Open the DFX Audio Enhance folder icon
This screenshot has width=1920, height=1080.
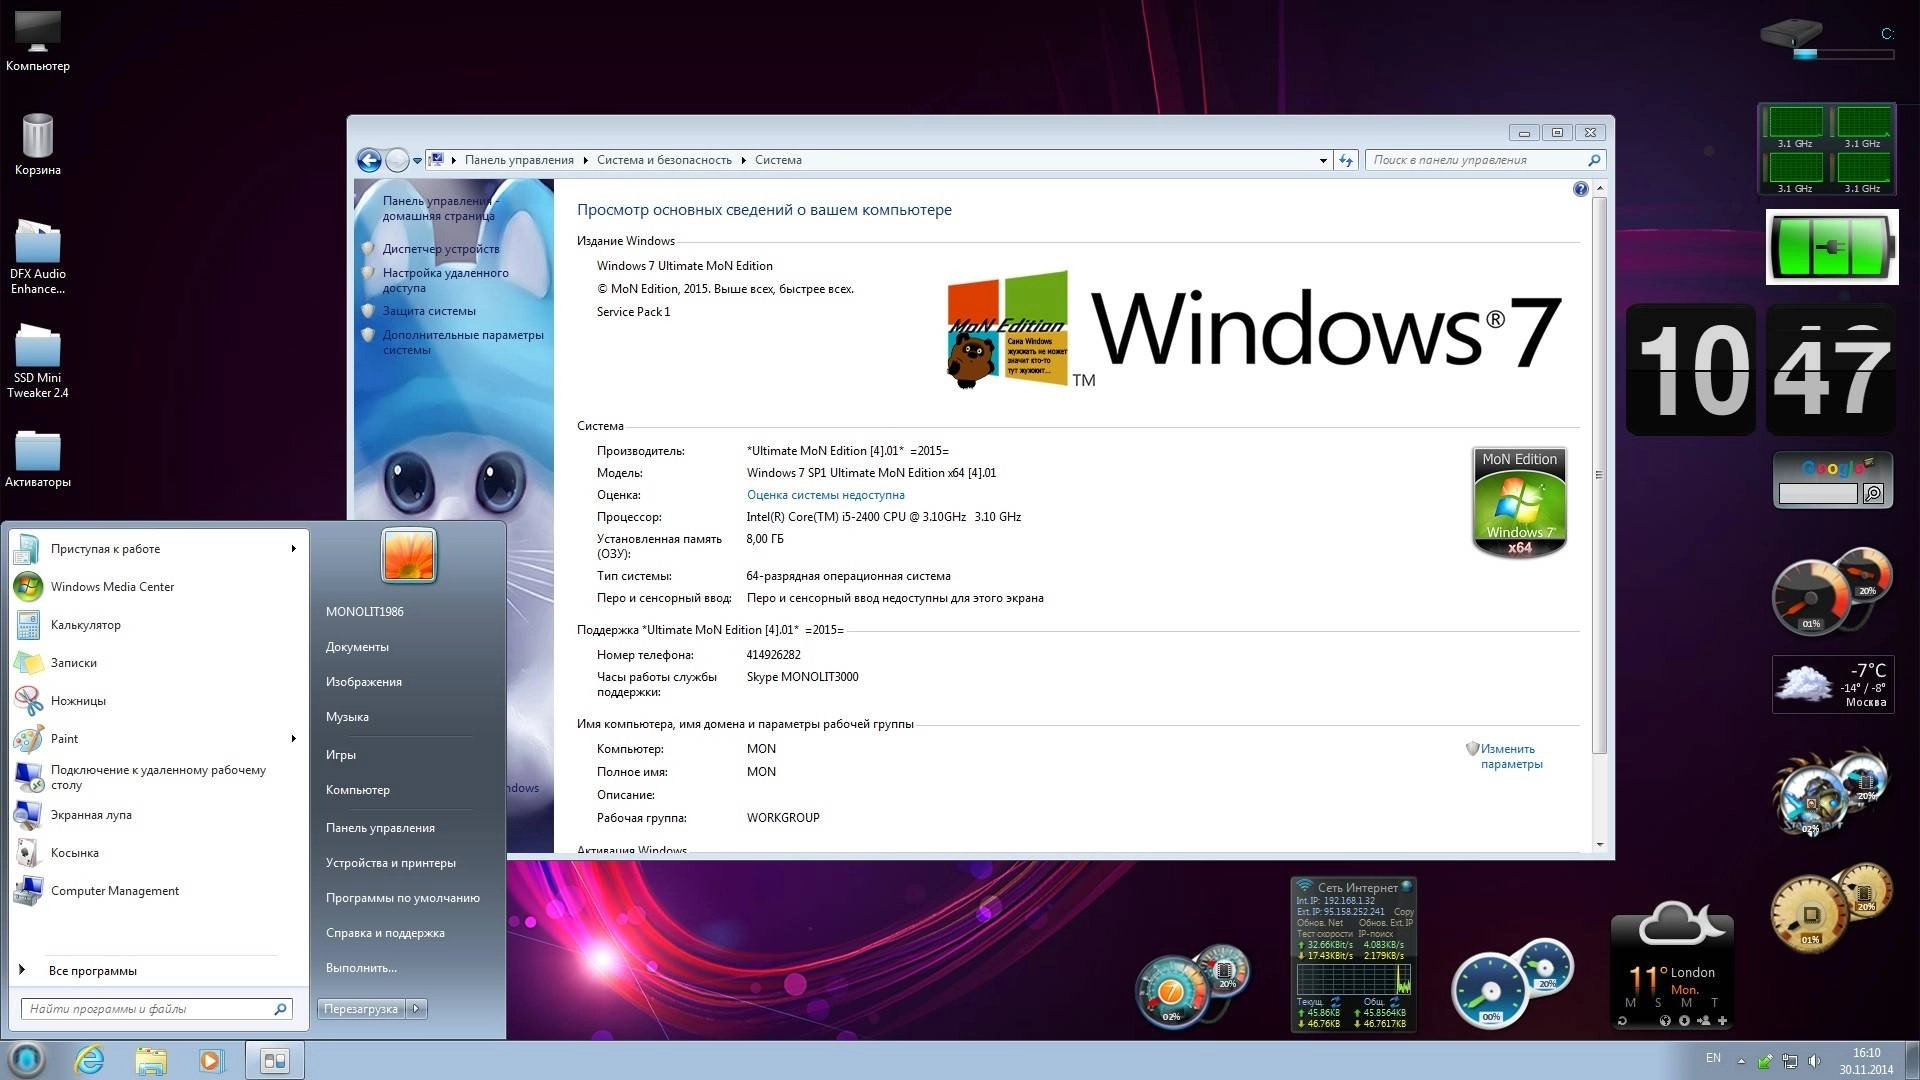(37, 256)
